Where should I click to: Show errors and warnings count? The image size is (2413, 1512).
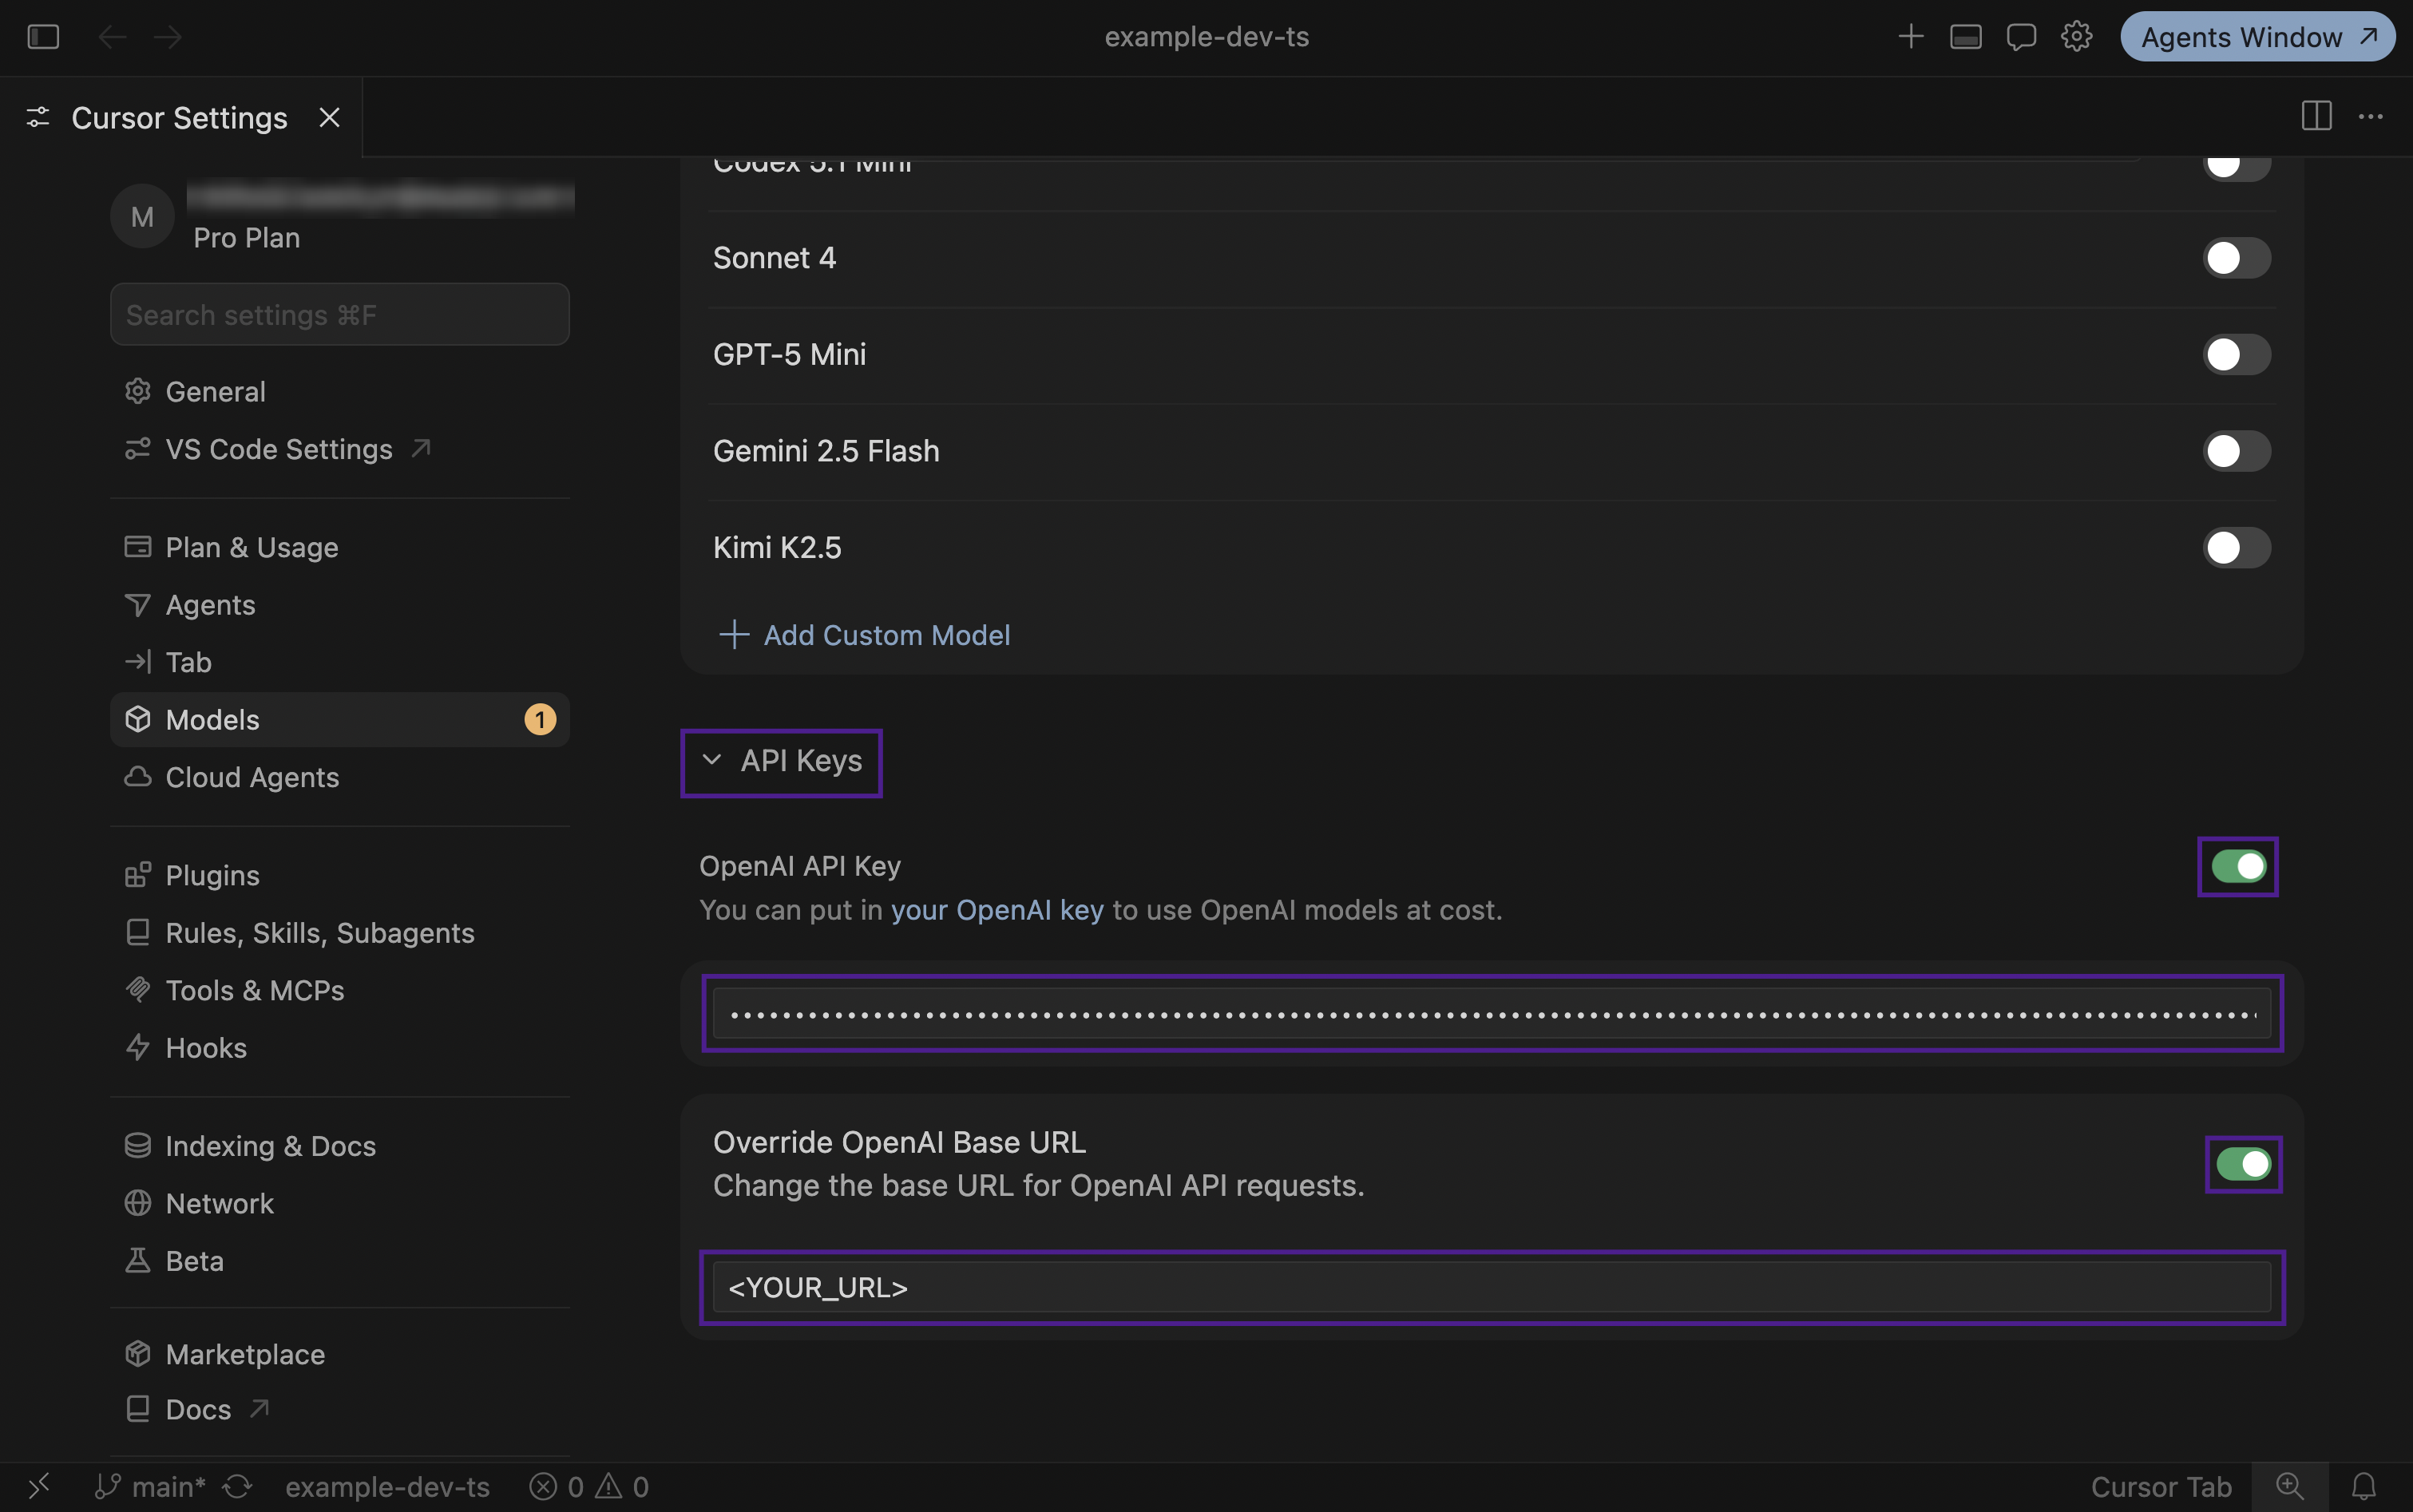(x=589, y=1487)
